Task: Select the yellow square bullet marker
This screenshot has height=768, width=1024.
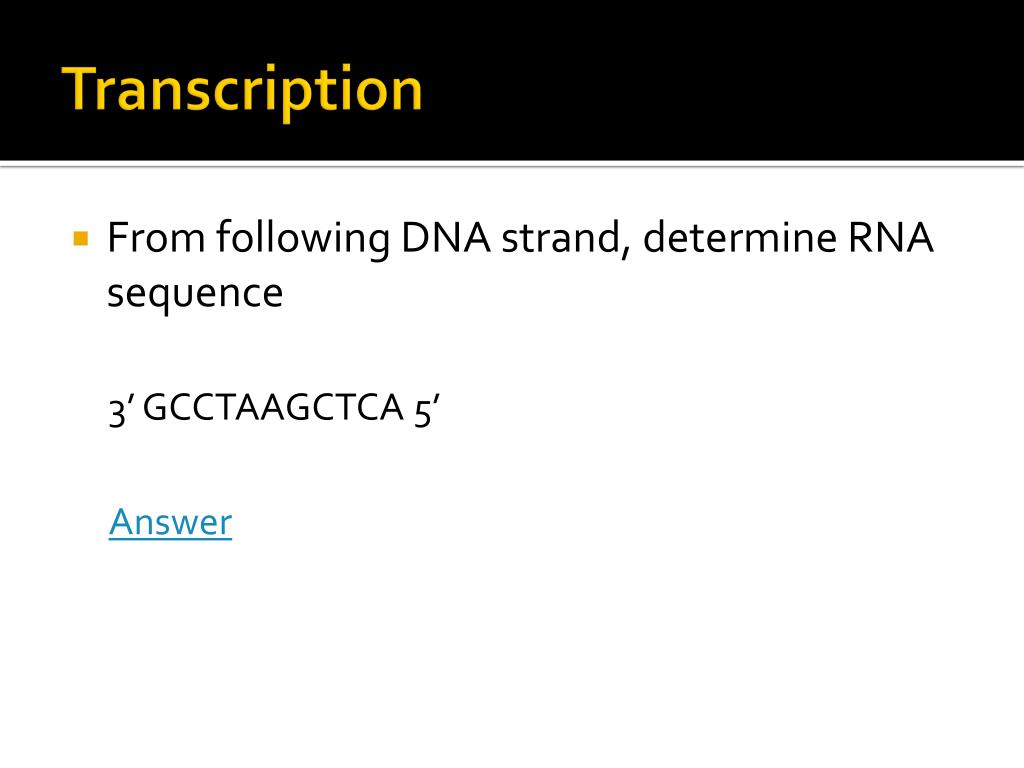Action: click(81, 238)
